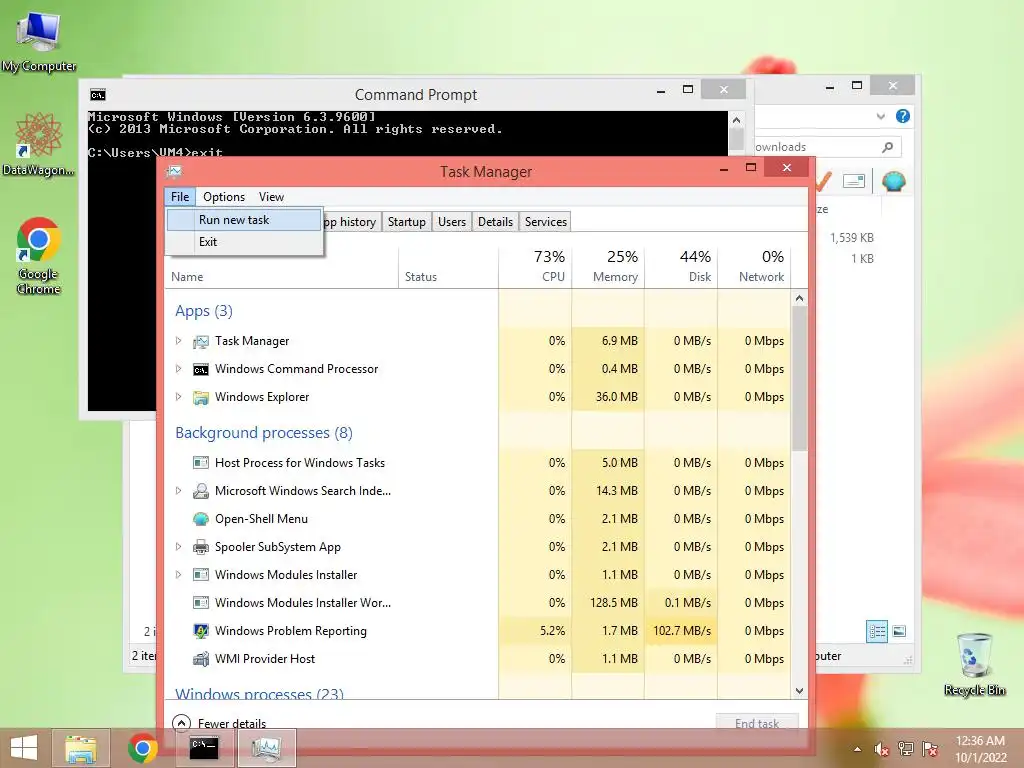Switch to Startup tab

[406, 222]
